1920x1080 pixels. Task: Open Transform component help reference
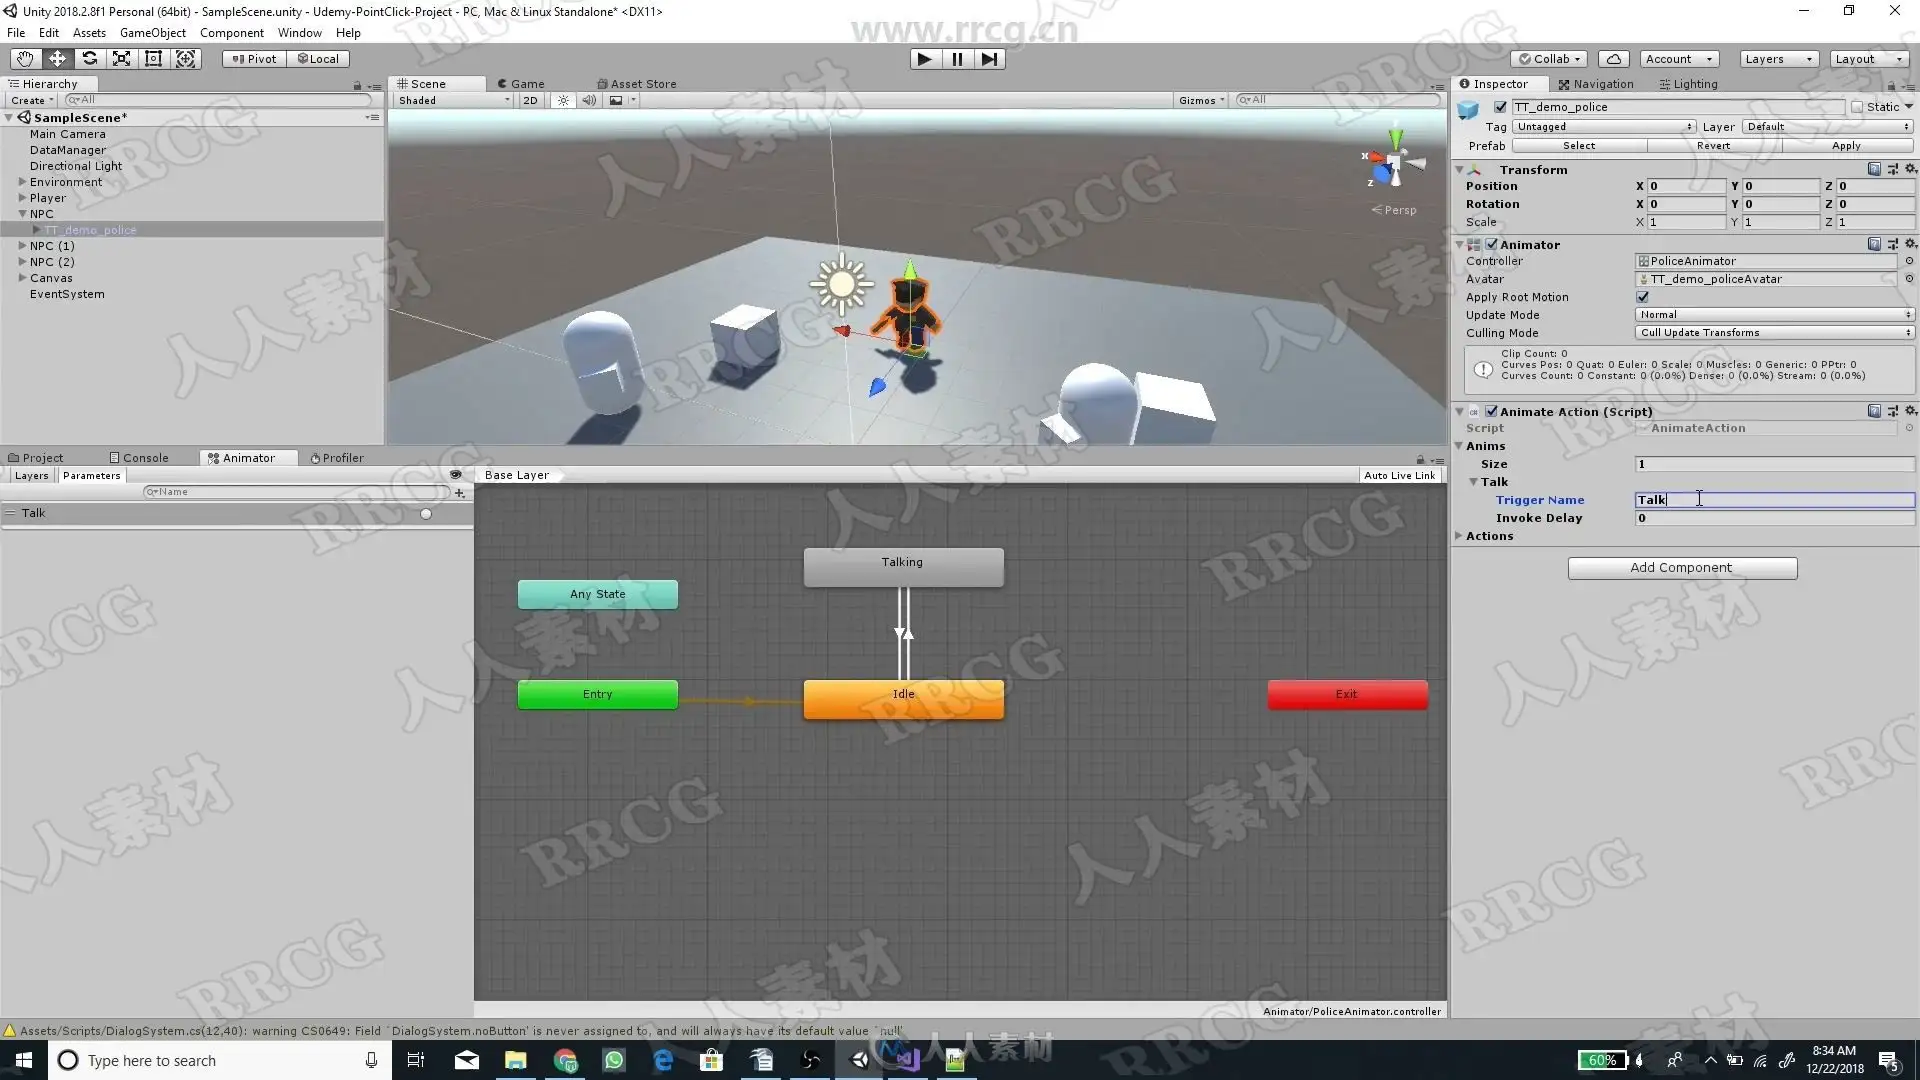coord(1874,169)
